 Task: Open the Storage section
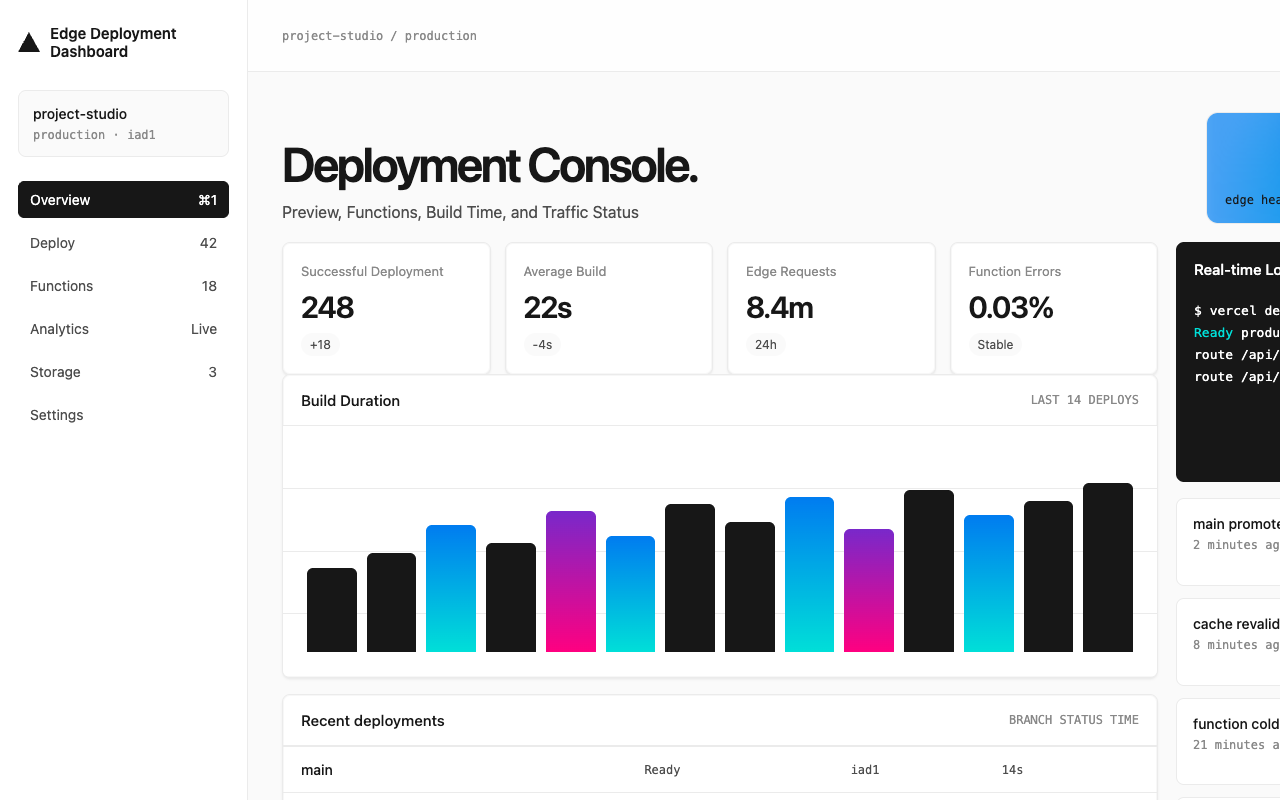[x=123, y=372]
